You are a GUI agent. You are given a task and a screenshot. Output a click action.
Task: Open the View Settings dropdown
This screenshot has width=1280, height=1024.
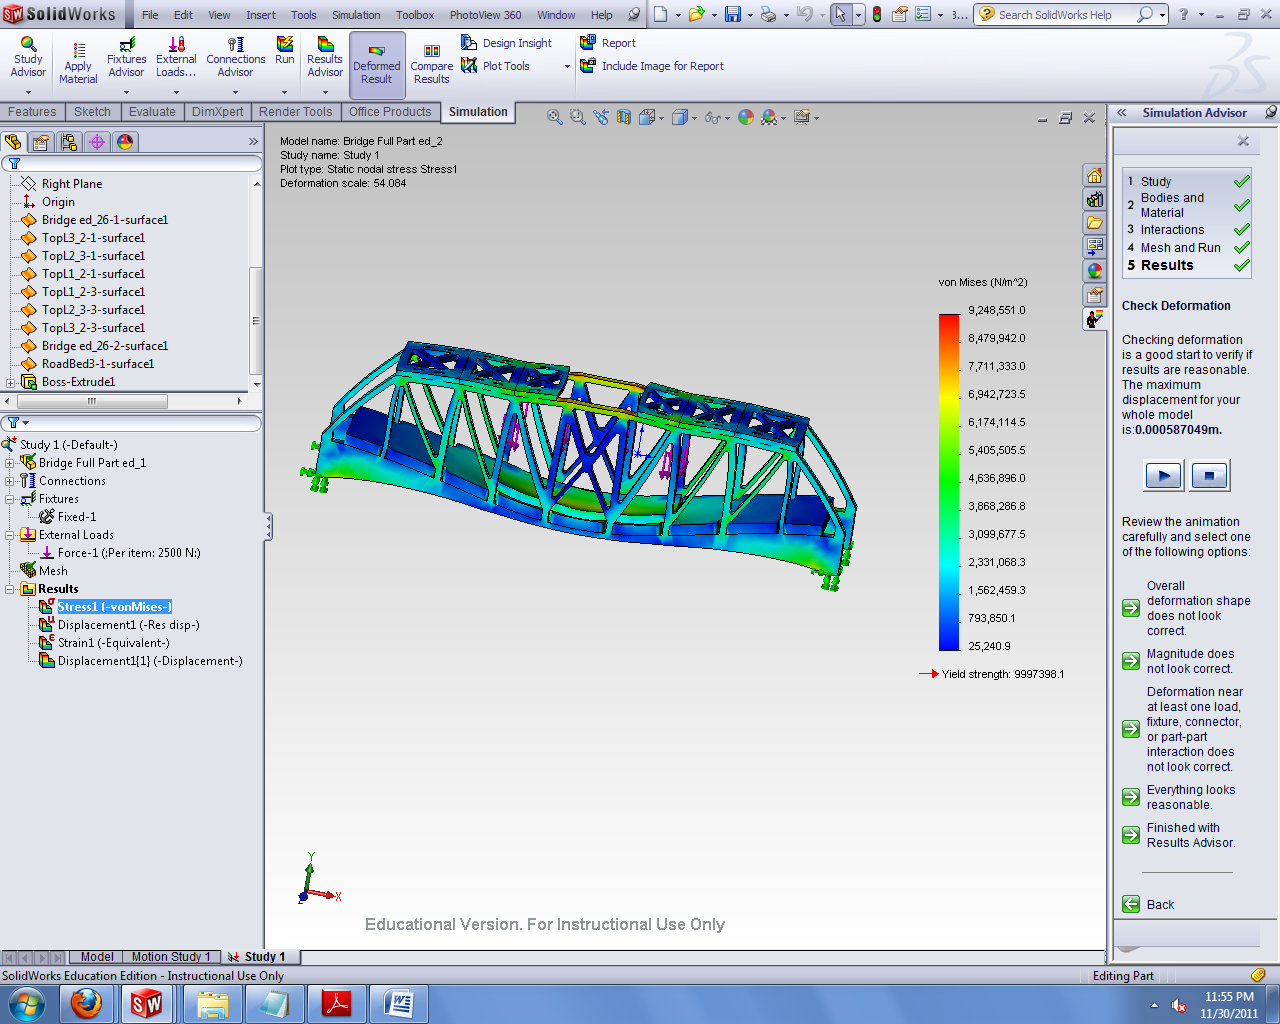click(x=806, y=117)
